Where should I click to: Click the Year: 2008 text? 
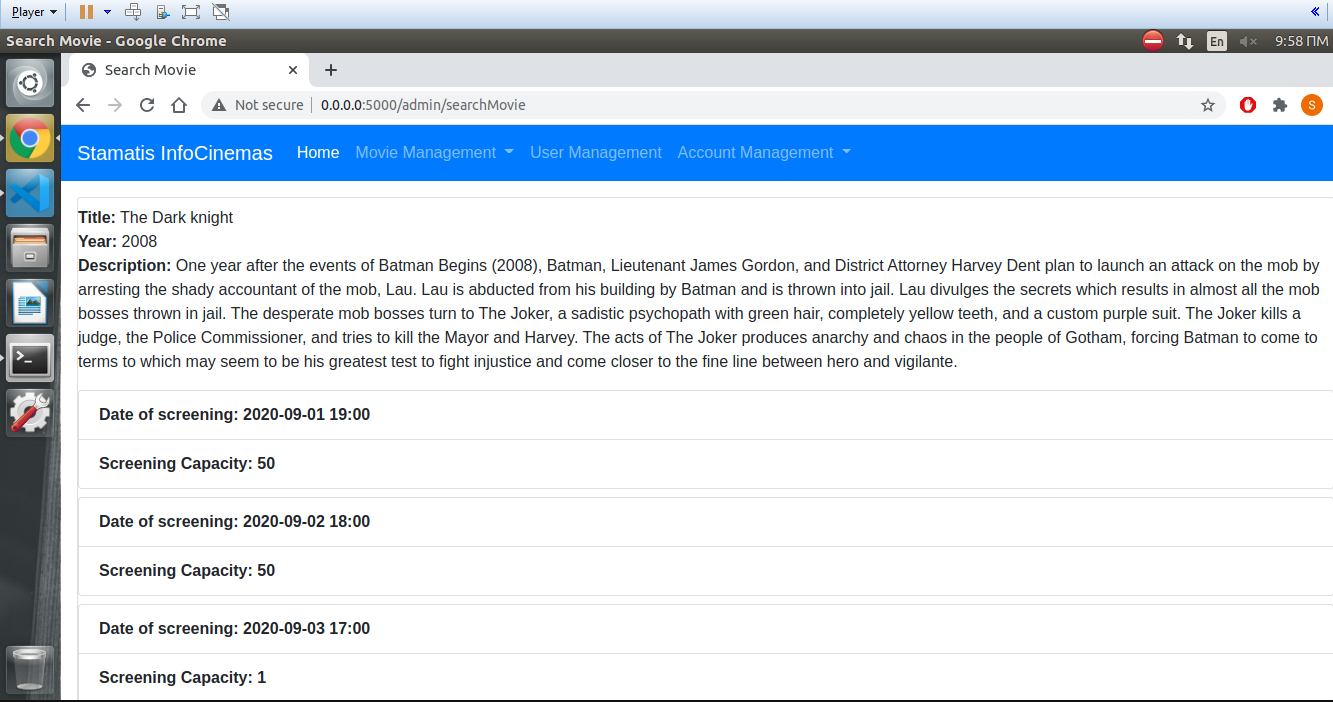(118, 241)
